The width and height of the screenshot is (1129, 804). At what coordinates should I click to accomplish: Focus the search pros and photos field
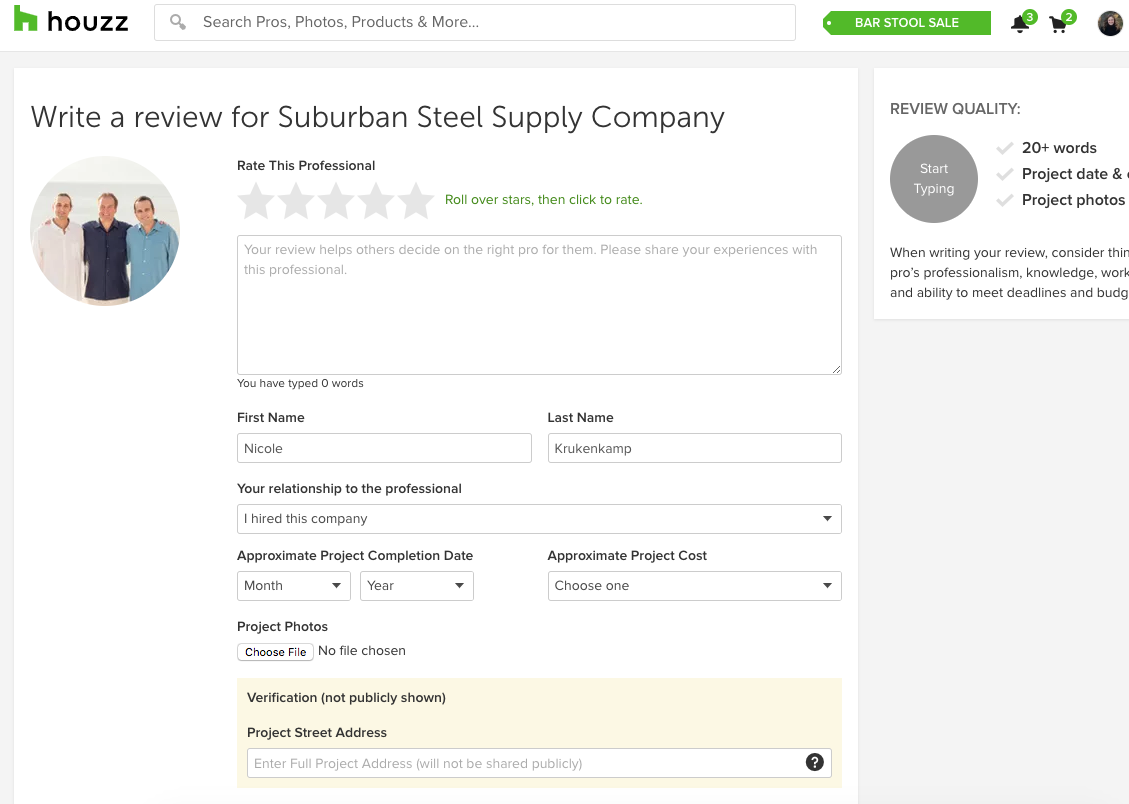pos(475,22)
